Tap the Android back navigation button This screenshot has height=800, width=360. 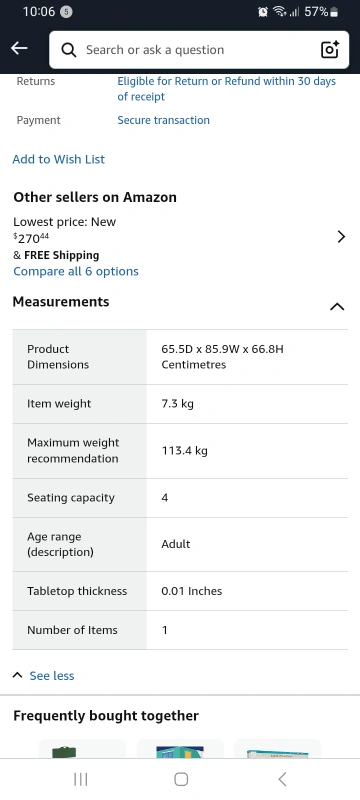click(282, 779)
